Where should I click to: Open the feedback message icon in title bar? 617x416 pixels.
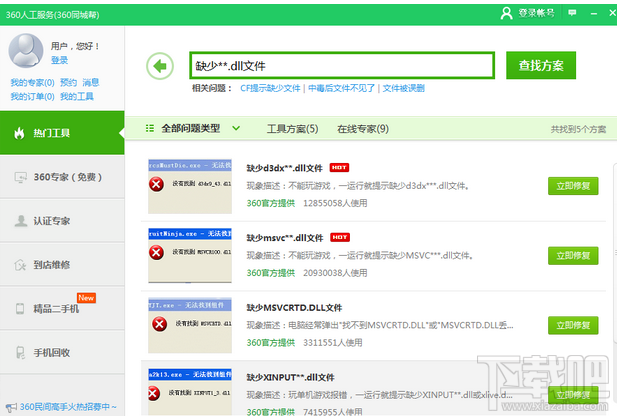coord(572,13)
